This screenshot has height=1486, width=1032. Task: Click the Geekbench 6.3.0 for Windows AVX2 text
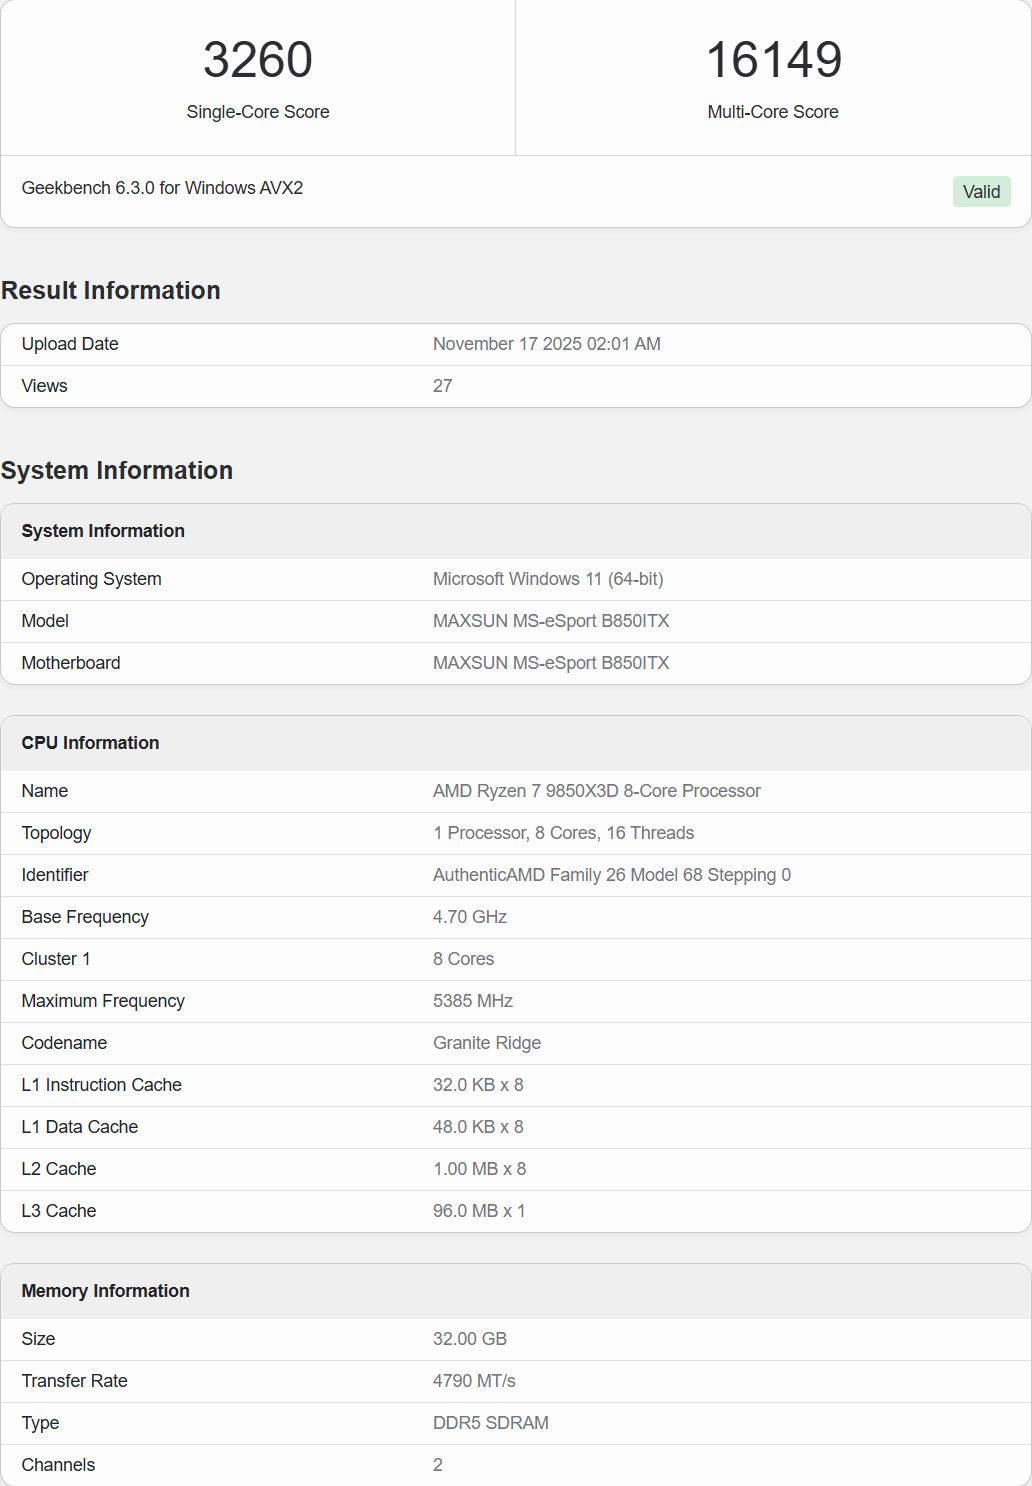click(162, 188)
